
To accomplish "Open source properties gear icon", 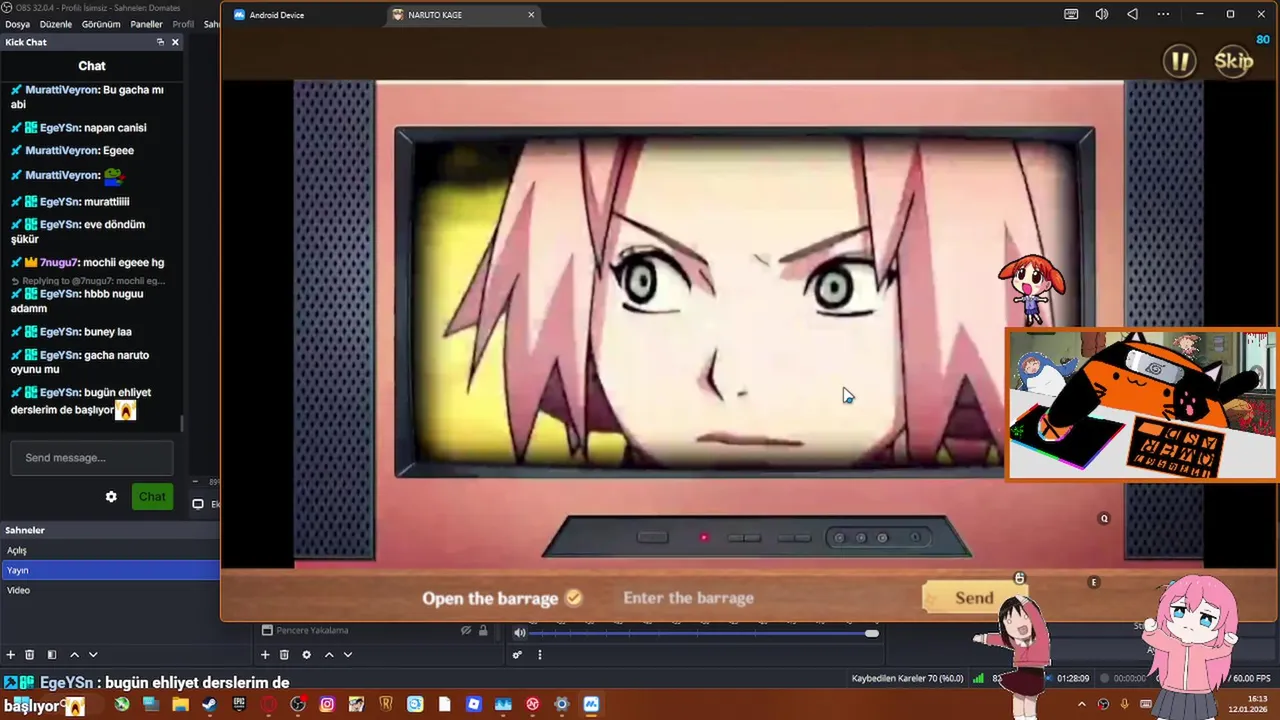I will point(306,655).
